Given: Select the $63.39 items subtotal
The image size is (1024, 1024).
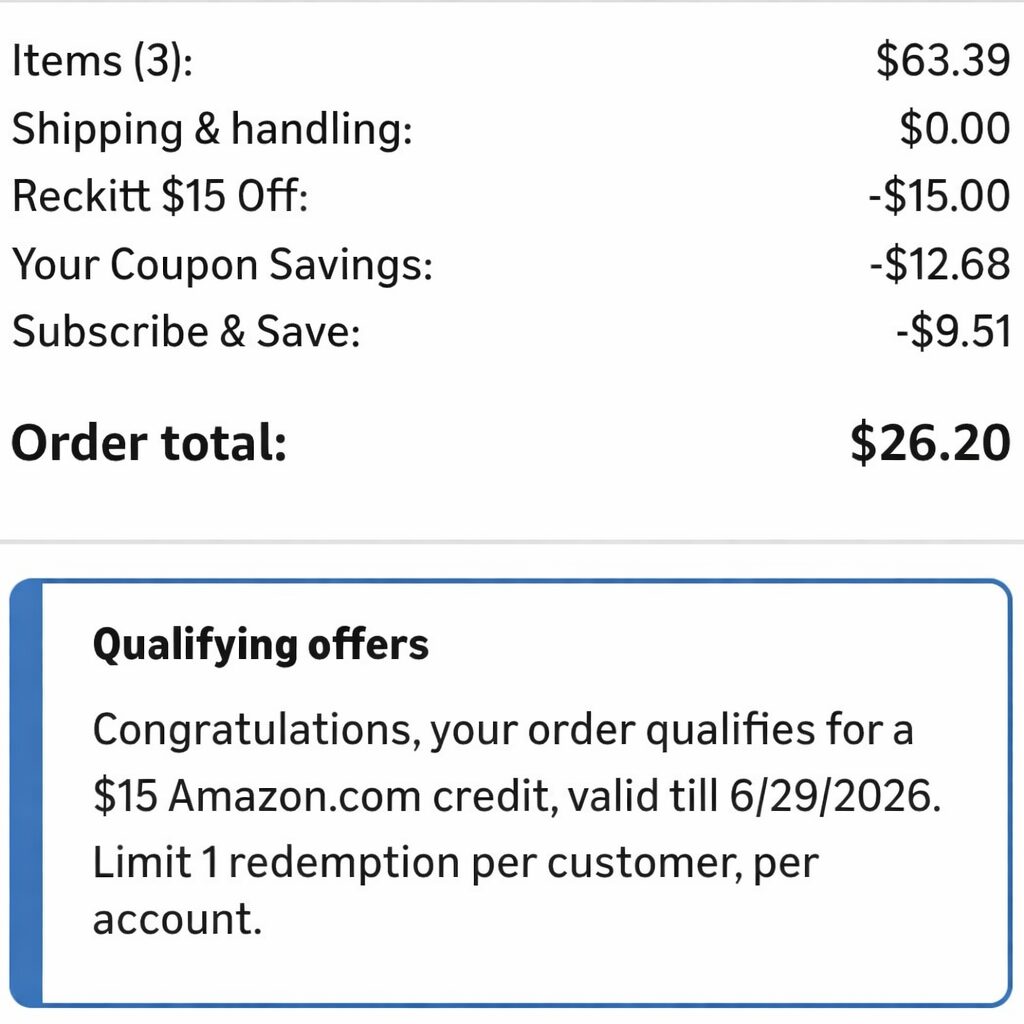Looking at the screenshot, I should point(942,61).
